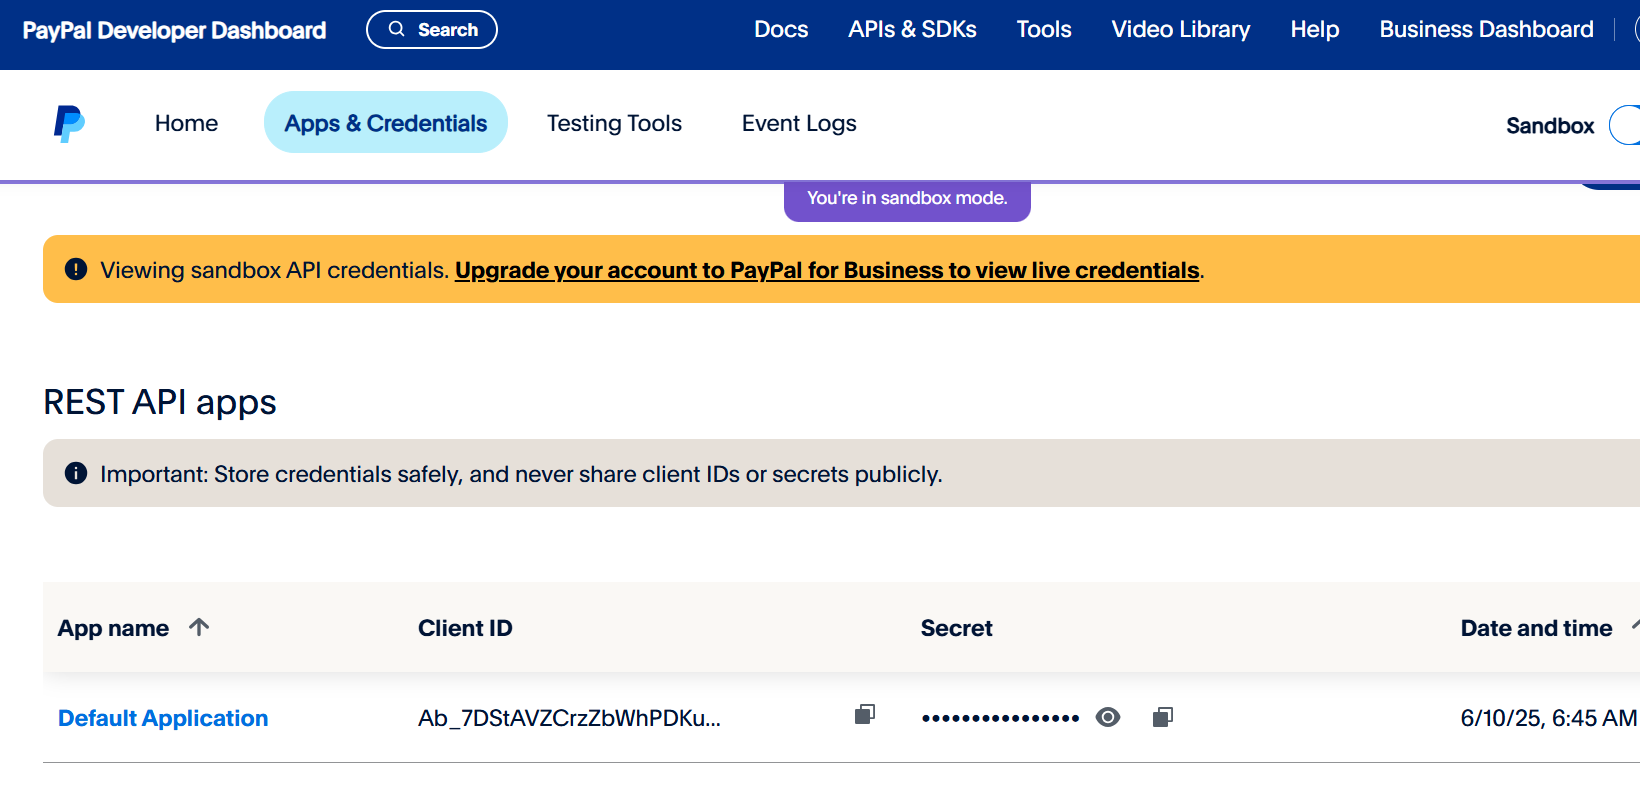Select the Apps & Credentials tab
Screen dimensions: 1640x801
[386, 122]
